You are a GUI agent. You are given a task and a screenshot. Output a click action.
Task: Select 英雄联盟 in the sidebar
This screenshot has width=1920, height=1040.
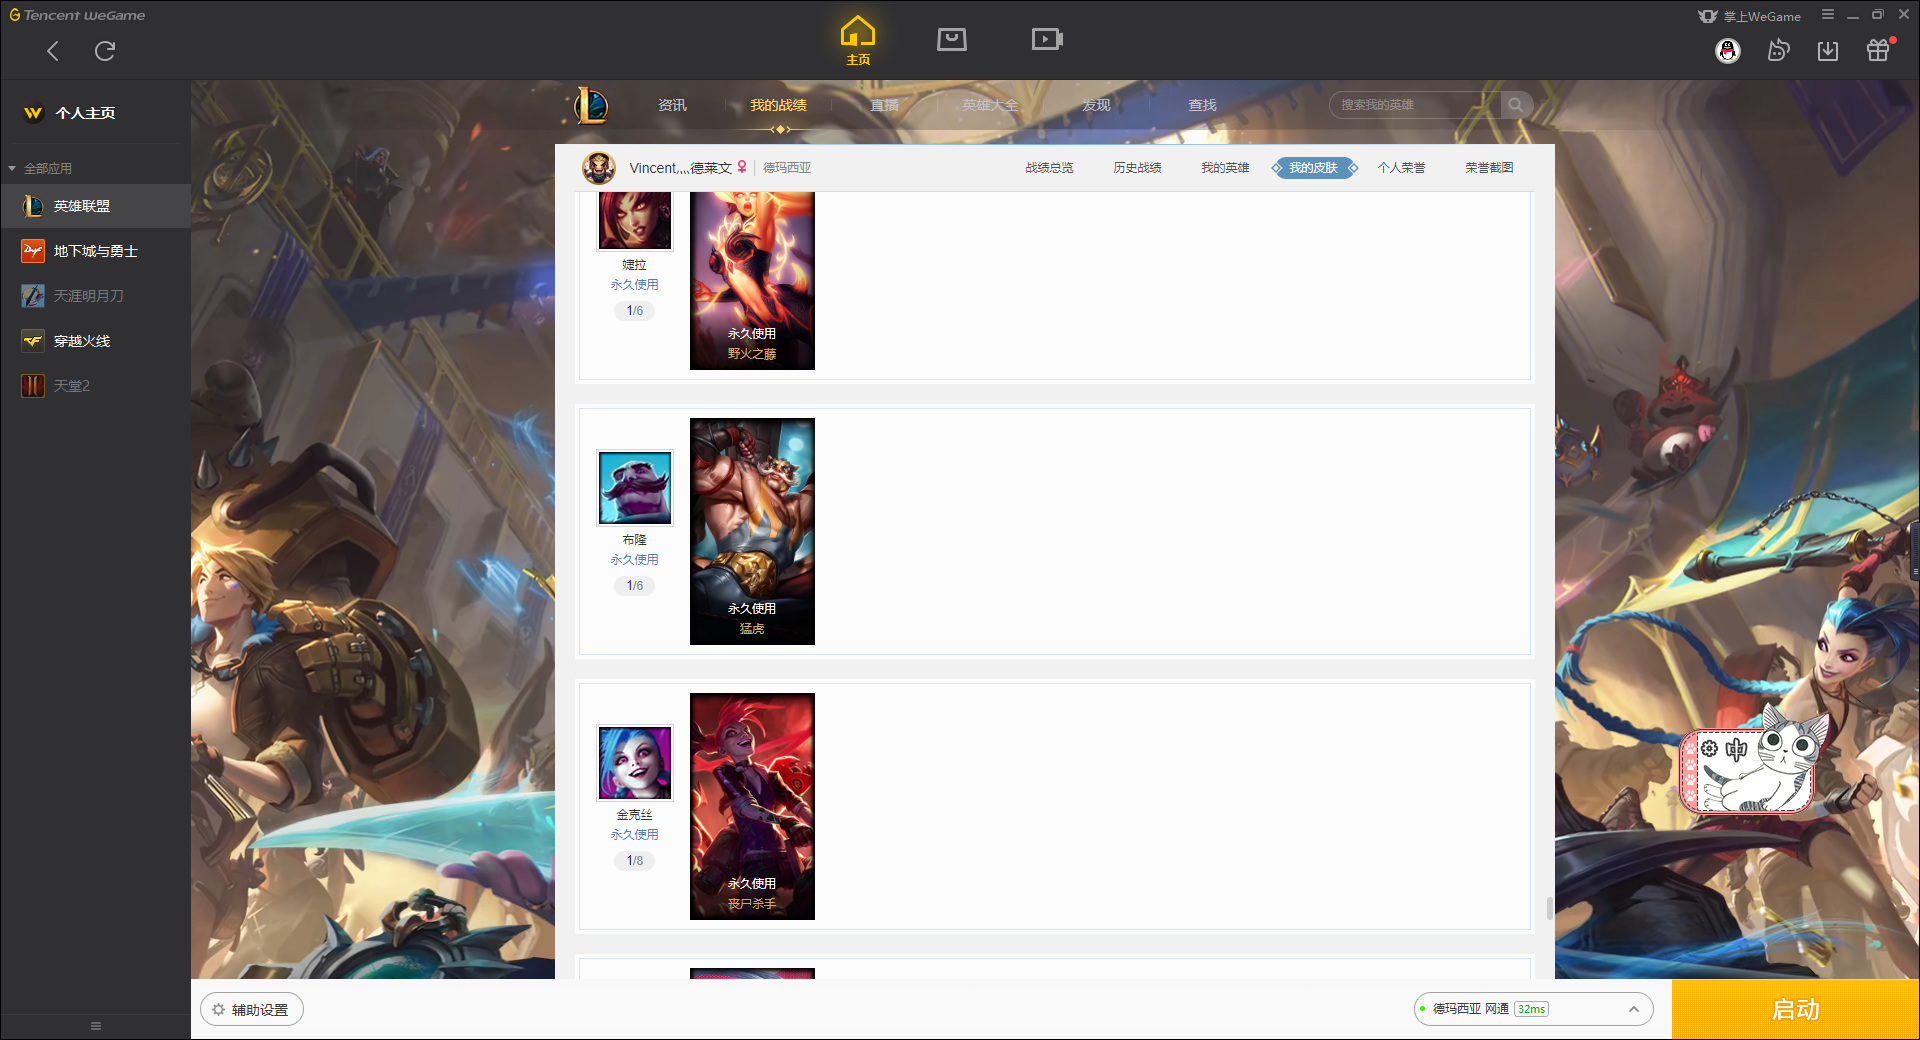coord(95,206)
